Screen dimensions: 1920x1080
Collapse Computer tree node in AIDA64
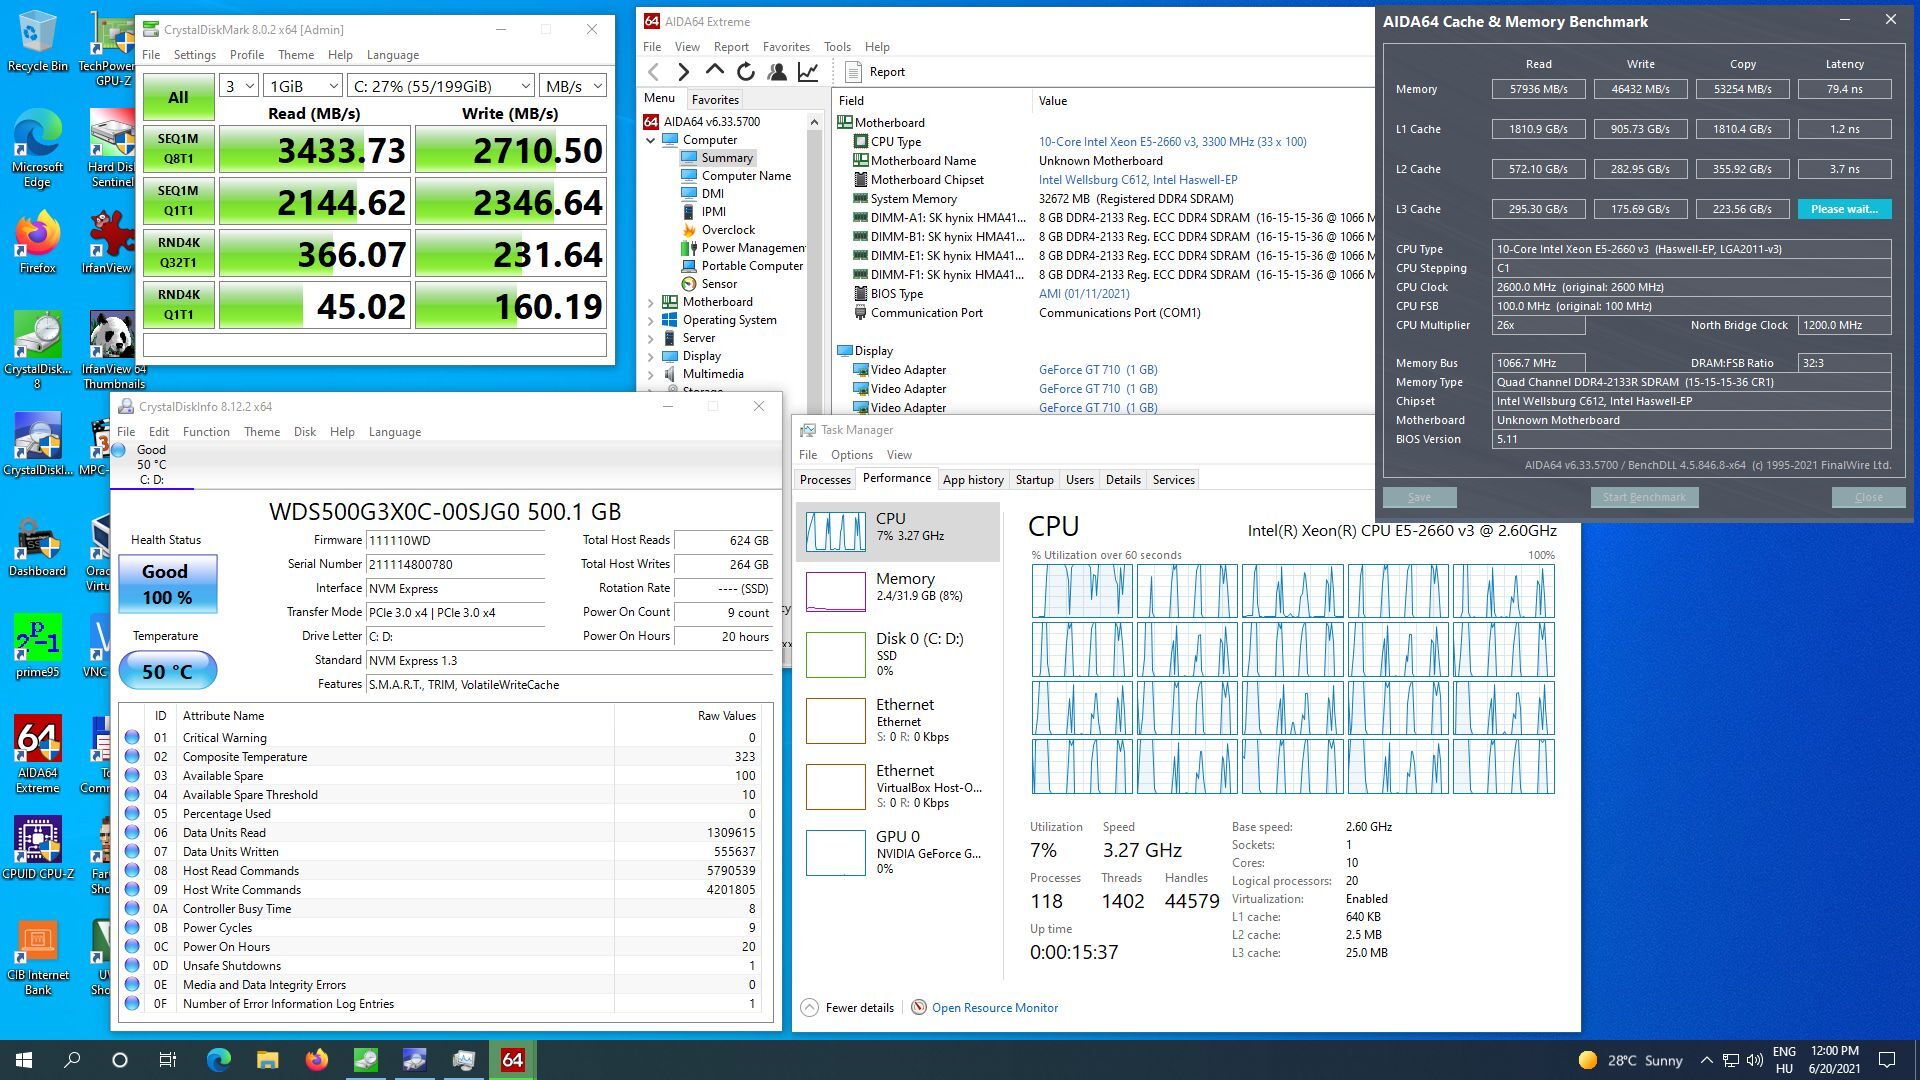click(x=651, y=140)
